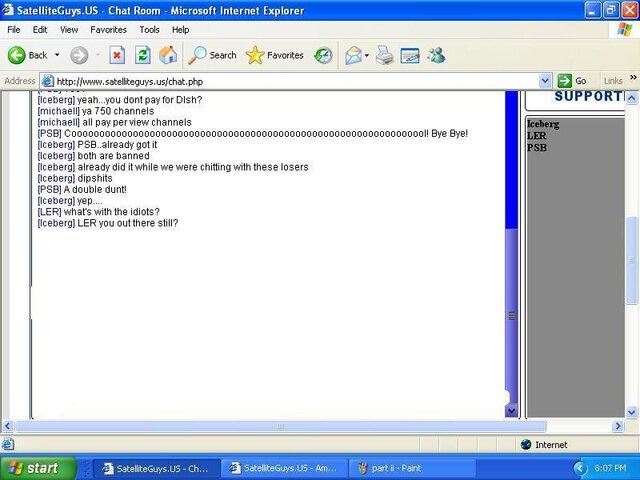640x480 pixels.
Task: Click message 'both are banned'
Action: 113,156
